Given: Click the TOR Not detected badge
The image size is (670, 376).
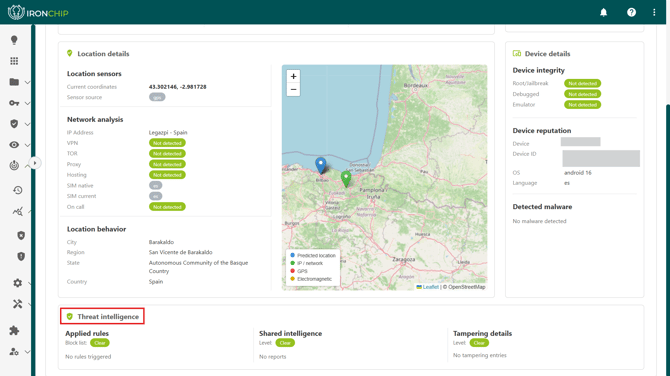Looking at the screenshot, I should [167, 153].
